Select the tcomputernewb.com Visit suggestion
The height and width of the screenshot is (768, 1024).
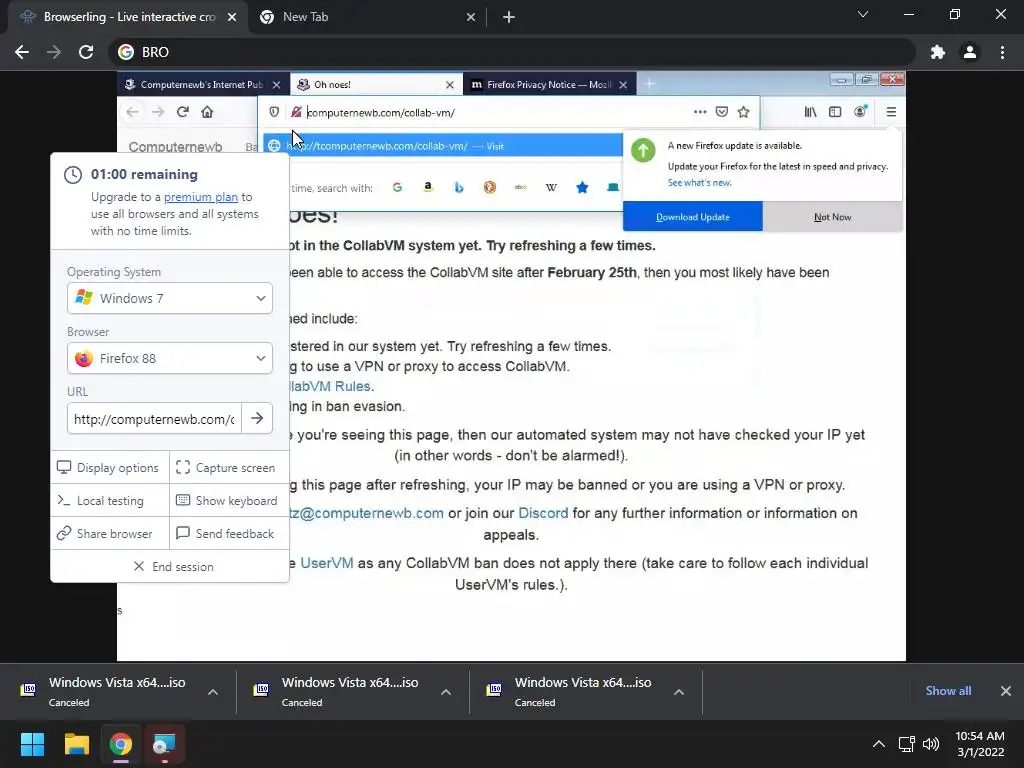tap(443, 146)
